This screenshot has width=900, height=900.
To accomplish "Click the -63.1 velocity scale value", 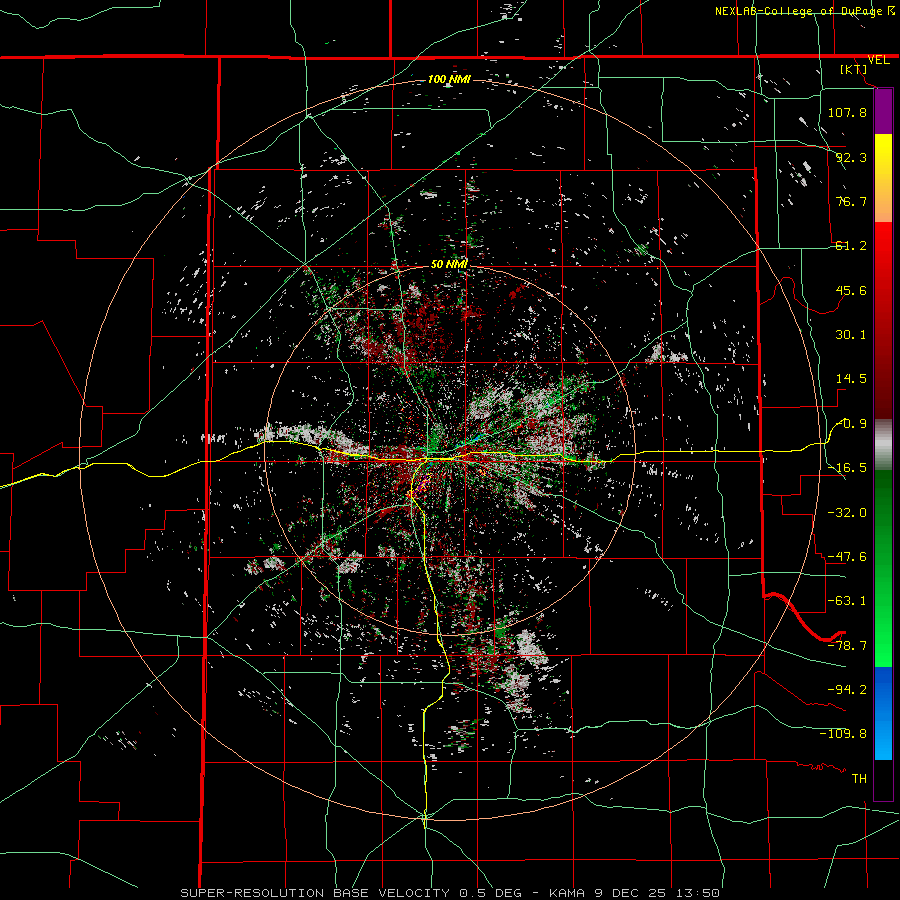I will (847, 601).
